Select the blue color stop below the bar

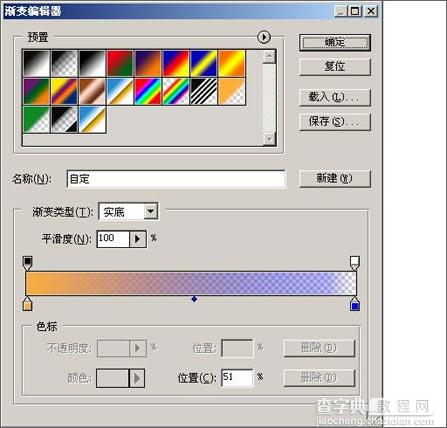355,303
